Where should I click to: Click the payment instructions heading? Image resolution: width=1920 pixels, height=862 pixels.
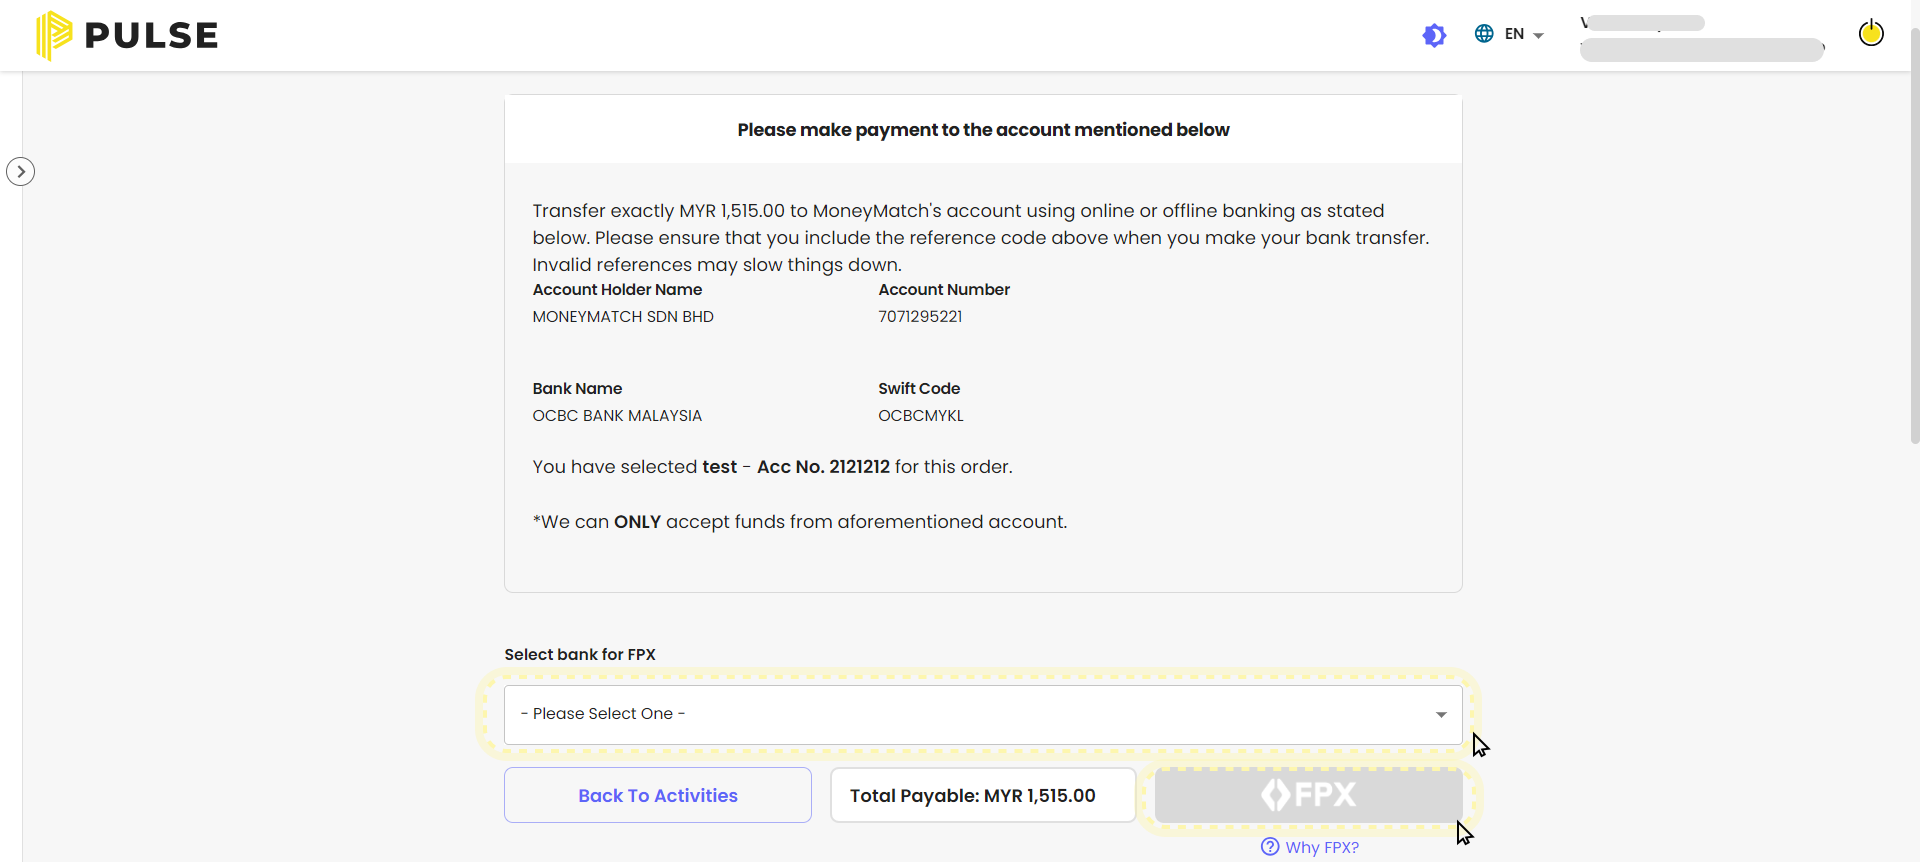983,130
